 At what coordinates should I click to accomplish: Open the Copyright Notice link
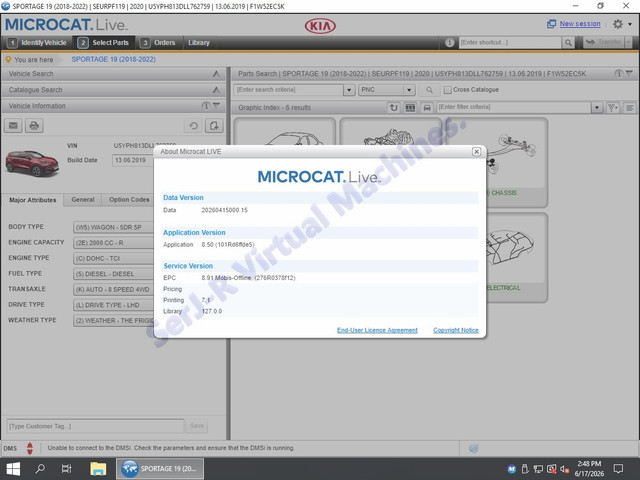click(456, 330)
